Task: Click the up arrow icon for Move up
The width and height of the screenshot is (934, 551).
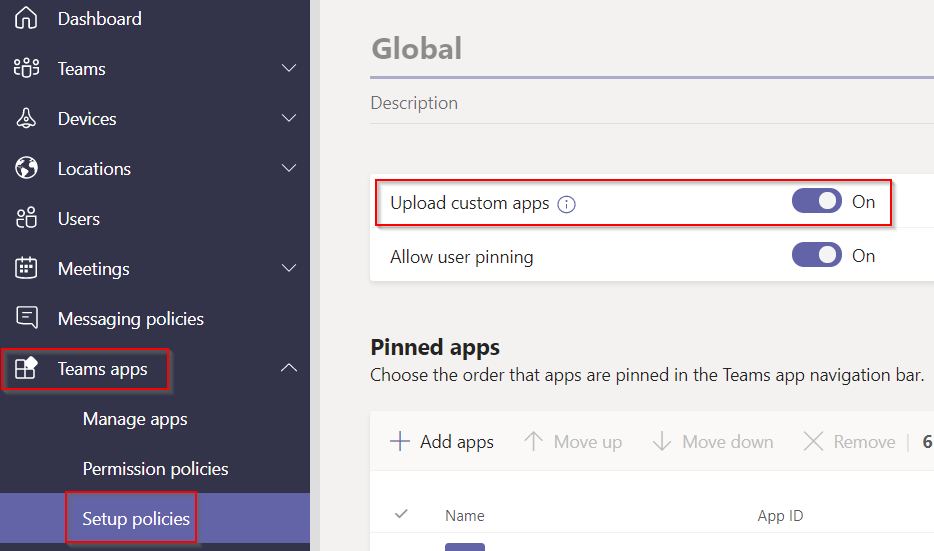Action: coord(533,441)
